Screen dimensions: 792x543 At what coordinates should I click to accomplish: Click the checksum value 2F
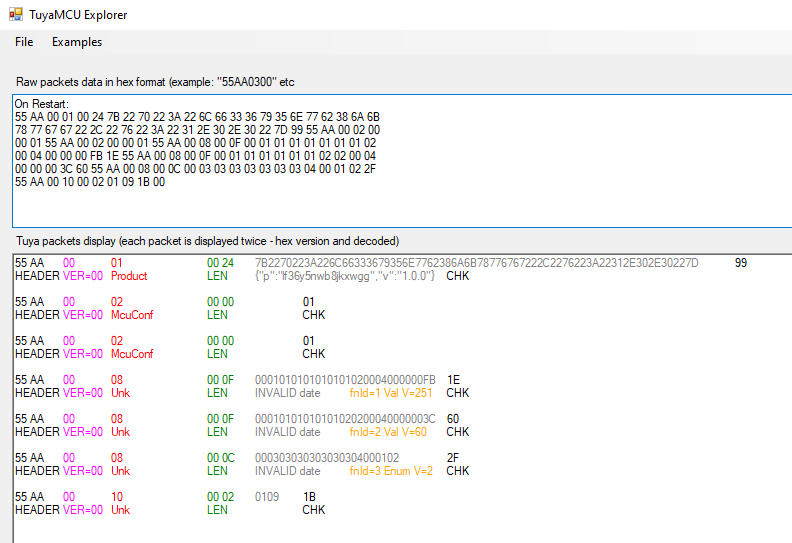tap(453, 458)
